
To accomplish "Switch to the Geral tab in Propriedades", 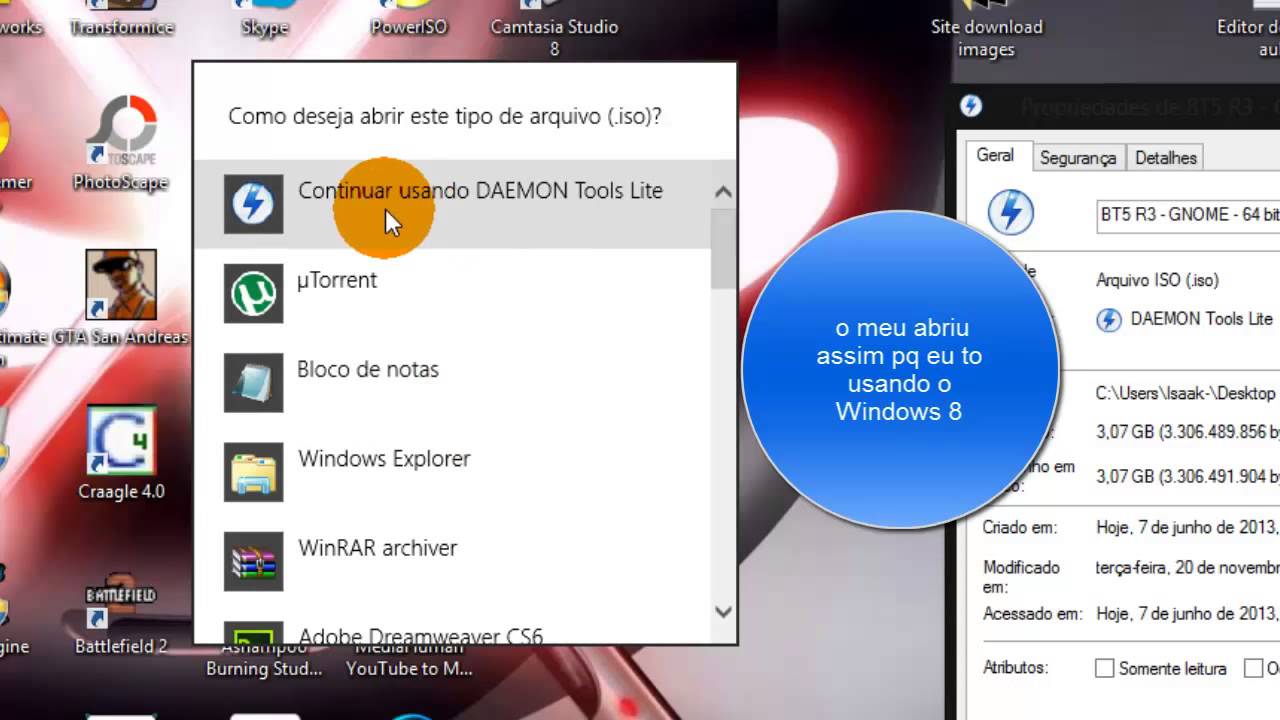I will [x=995, y=156].
